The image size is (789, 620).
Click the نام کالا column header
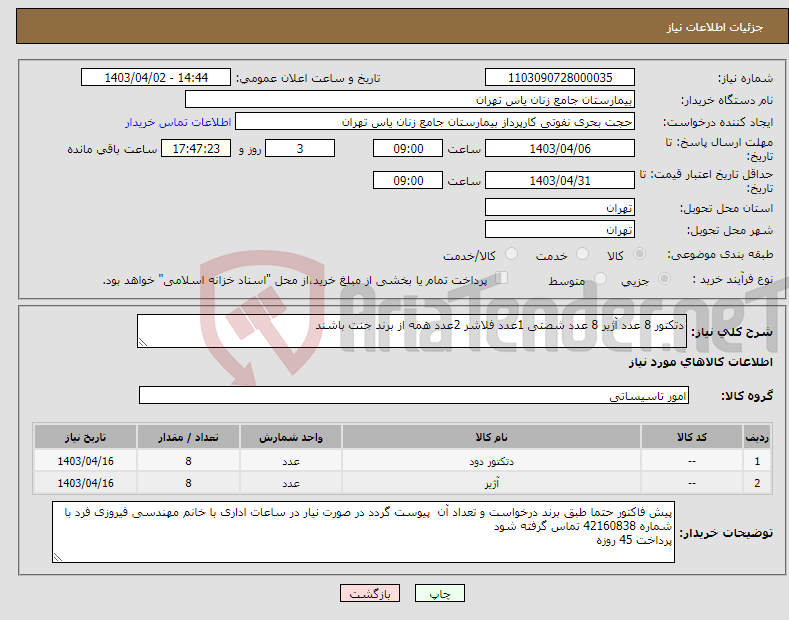pos(491,437)
